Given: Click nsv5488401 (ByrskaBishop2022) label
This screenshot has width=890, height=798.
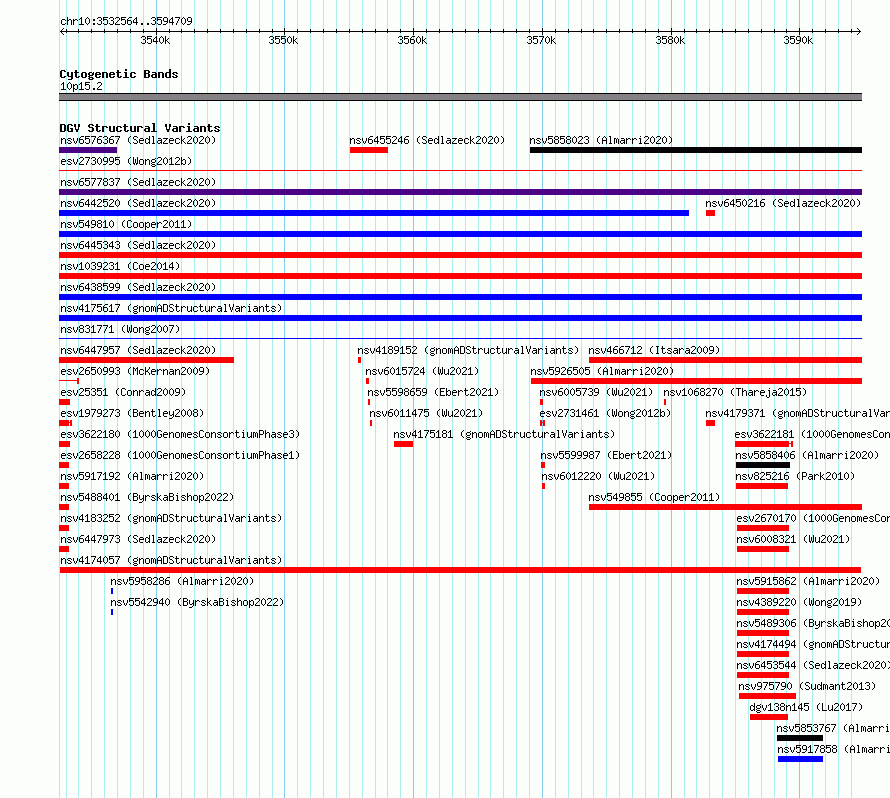Looking at the screenshot, I should point(147,497).
